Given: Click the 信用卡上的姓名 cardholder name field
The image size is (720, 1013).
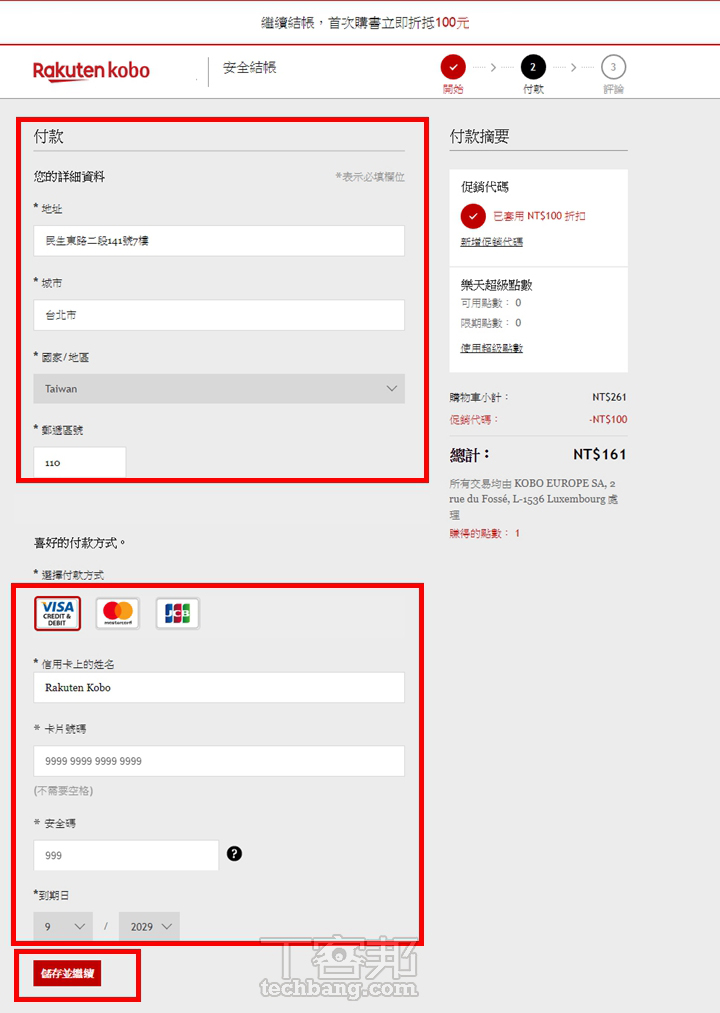Looking at the screenshot, I should click(219, 687).
